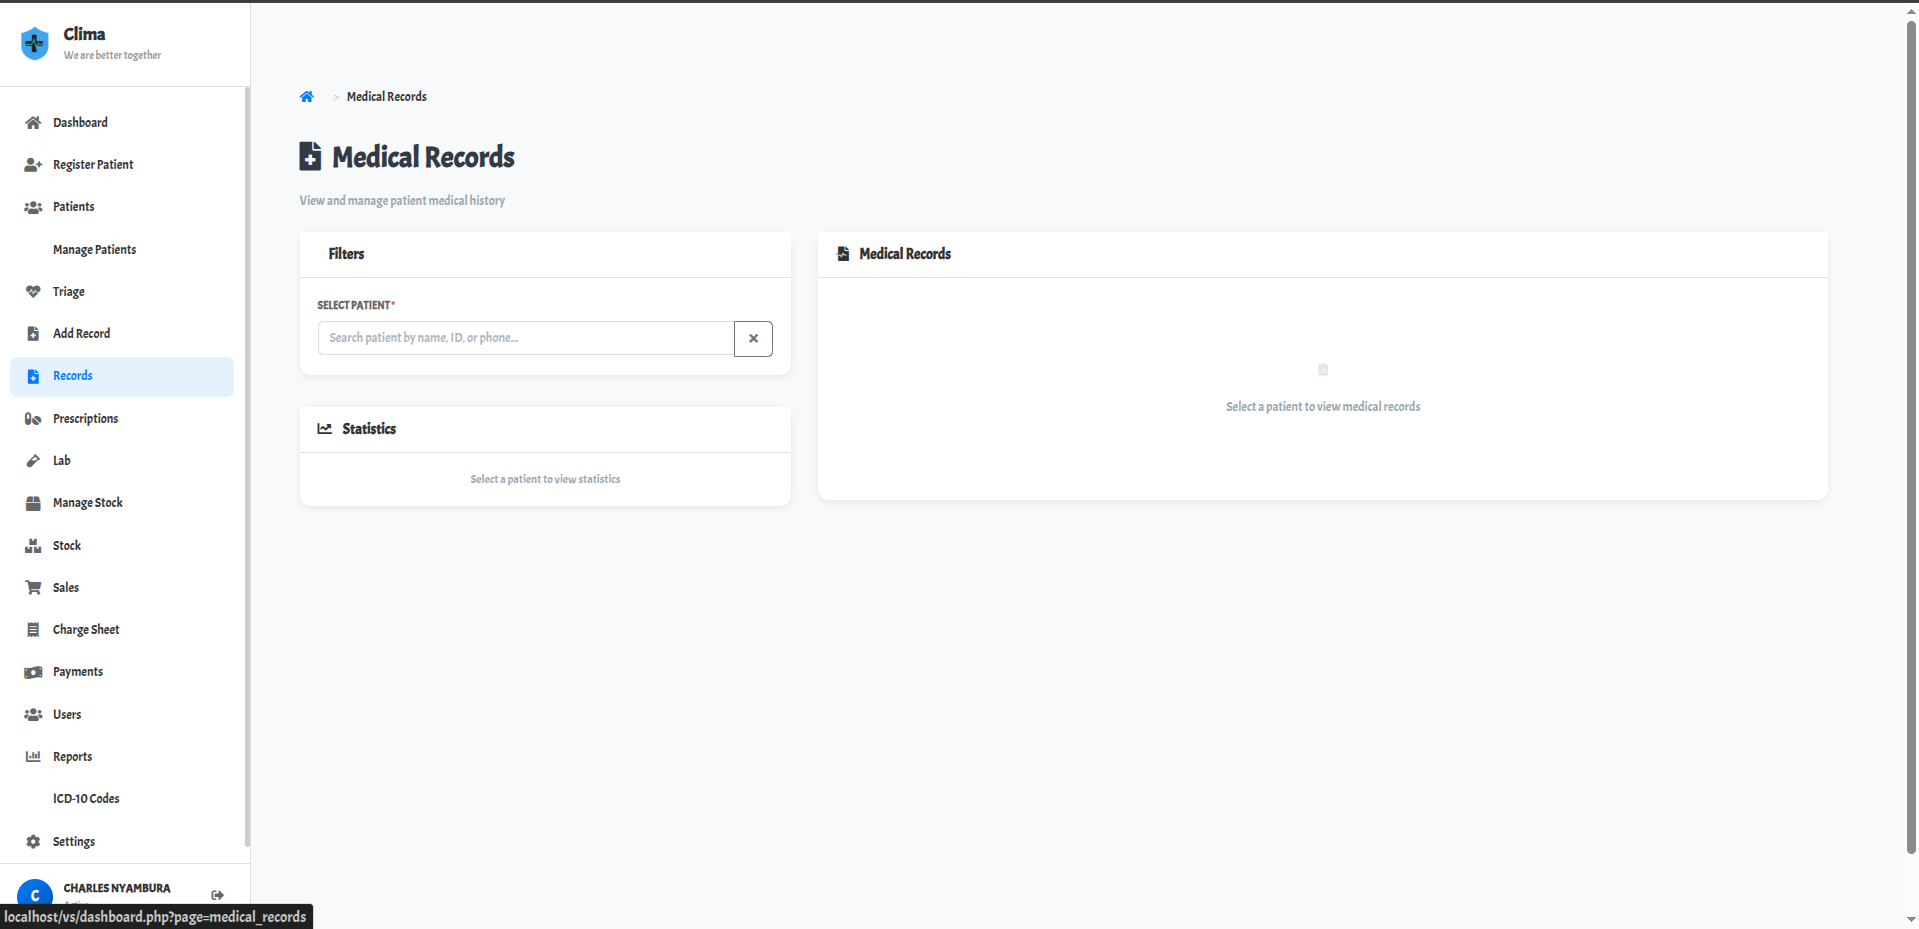Click the Medical Records breadcrumb text

pos(386,97)
